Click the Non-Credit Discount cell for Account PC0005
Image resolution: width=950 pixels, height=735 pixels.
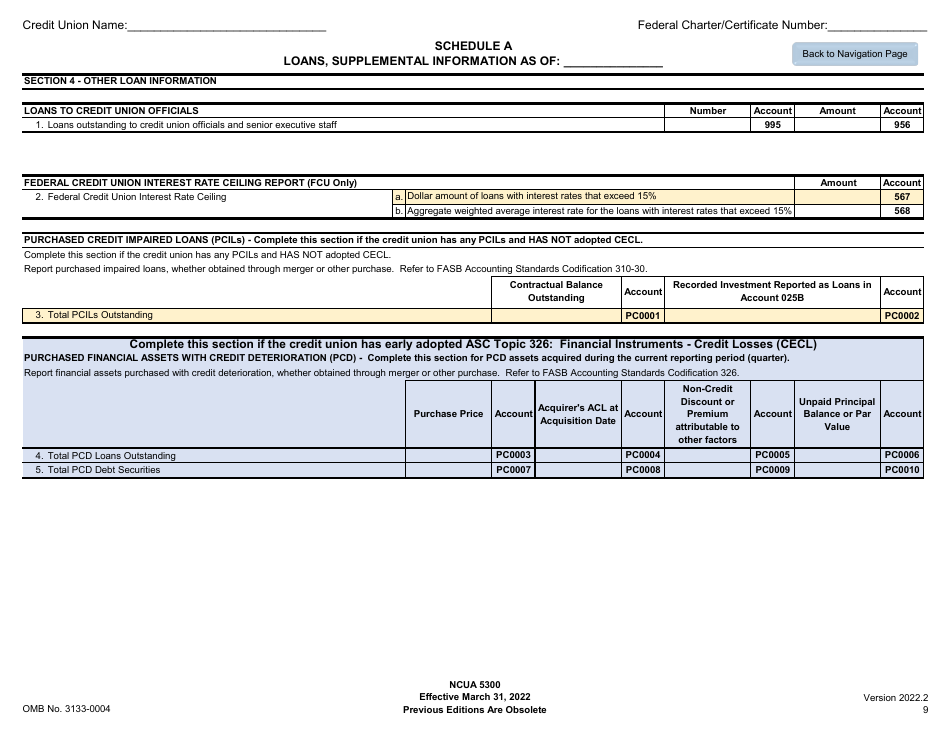click(x=707, y=454)
